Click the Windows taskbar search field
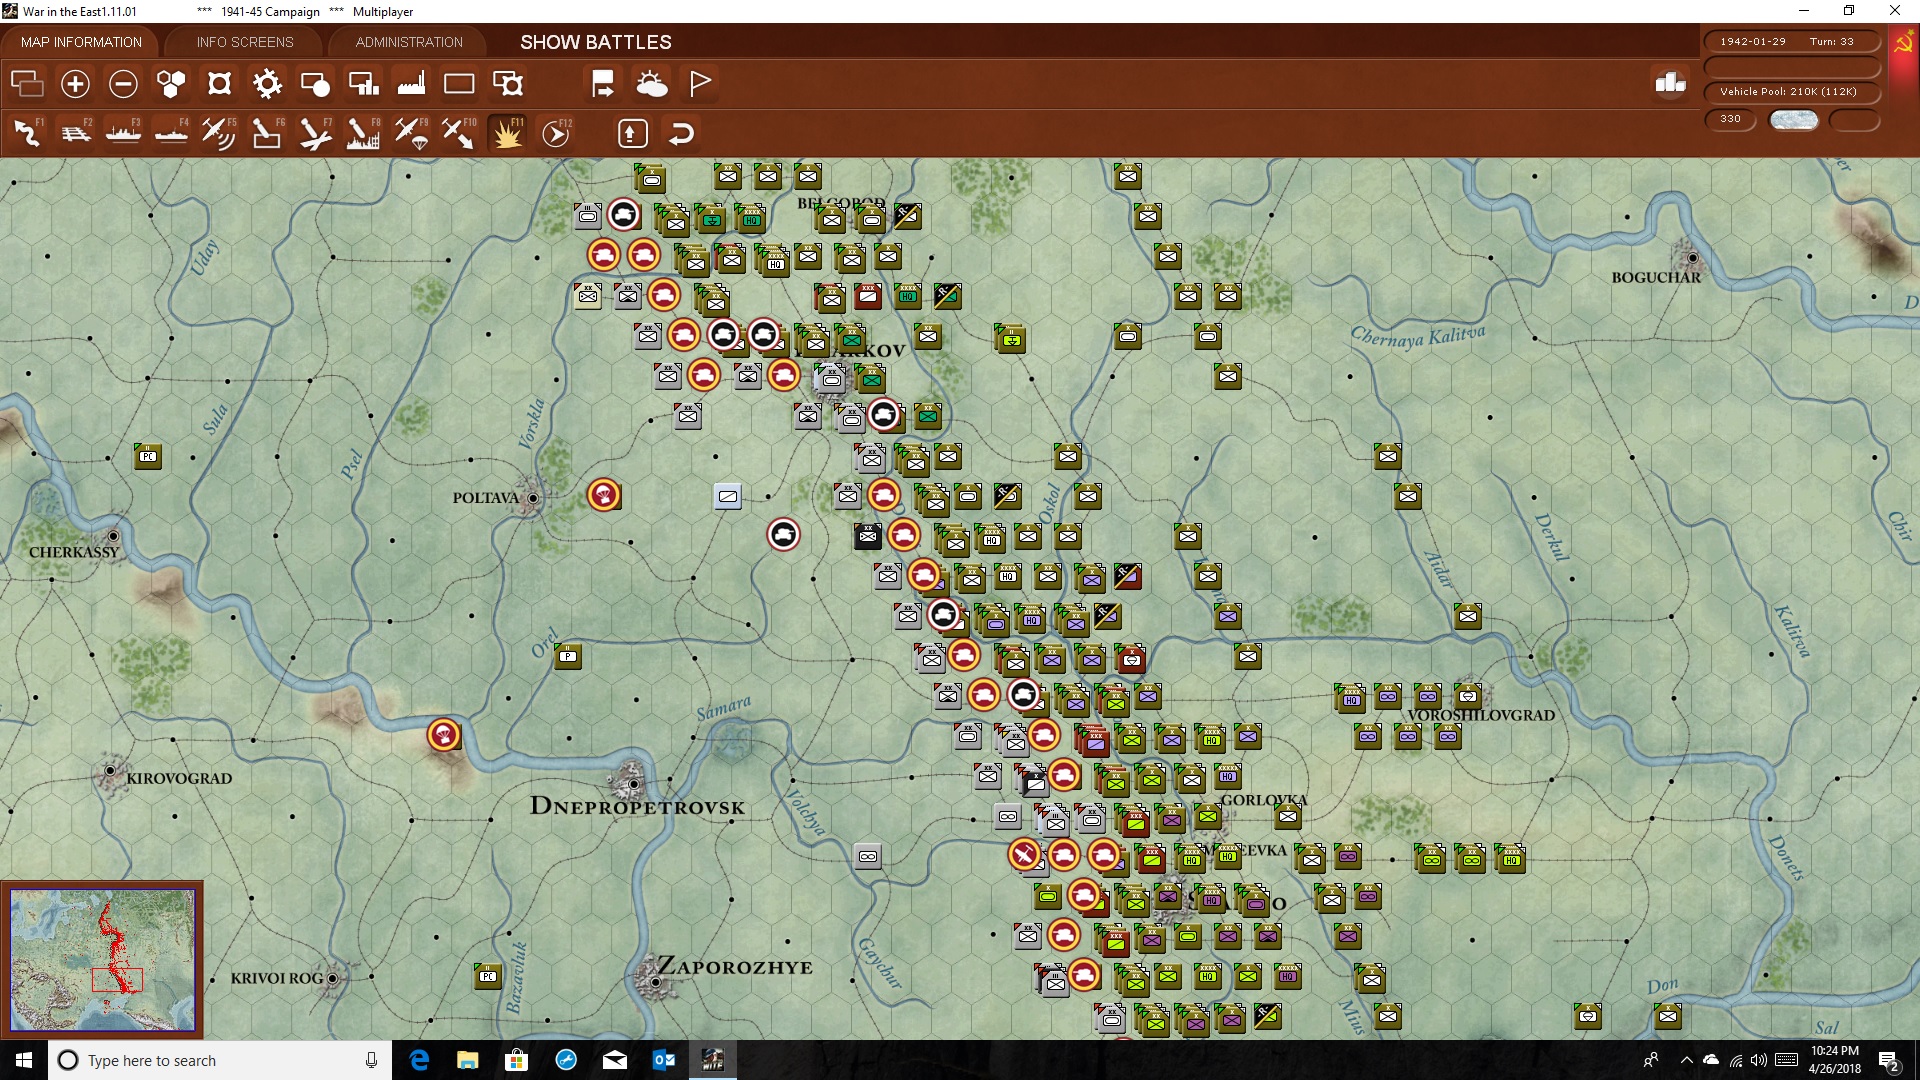Screen dimensions: 1920x1080 point(220,1060)
